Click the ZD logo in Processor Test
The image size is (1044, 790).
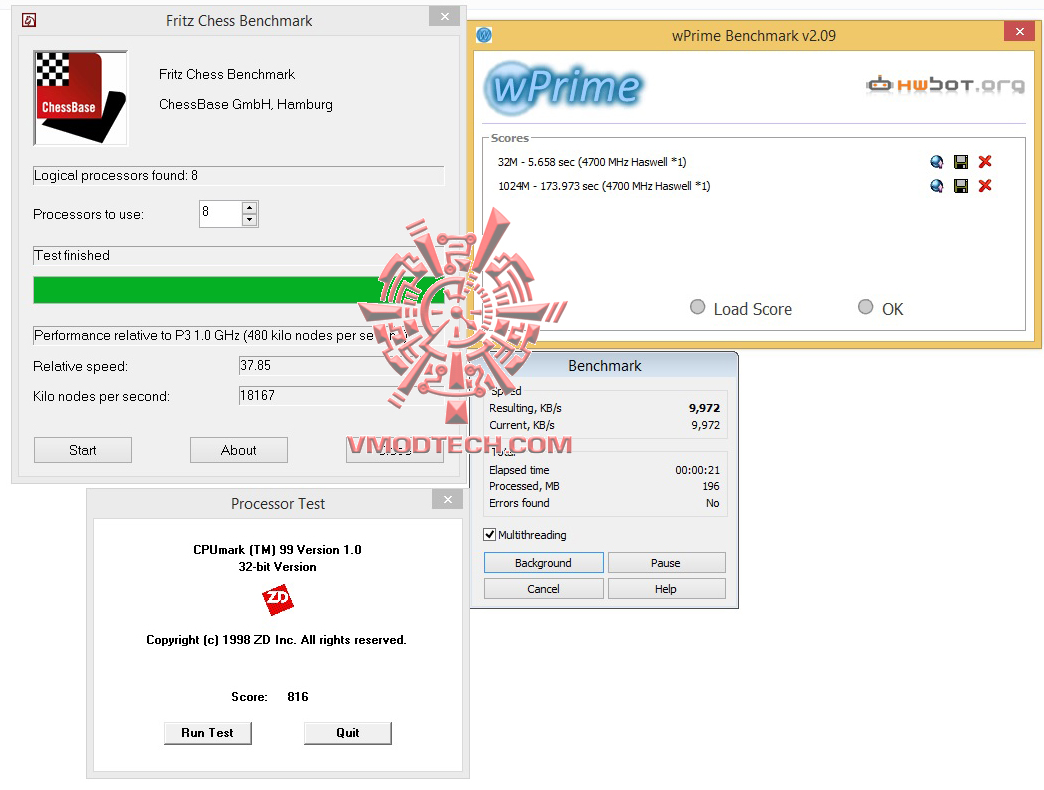click(278, 599)
